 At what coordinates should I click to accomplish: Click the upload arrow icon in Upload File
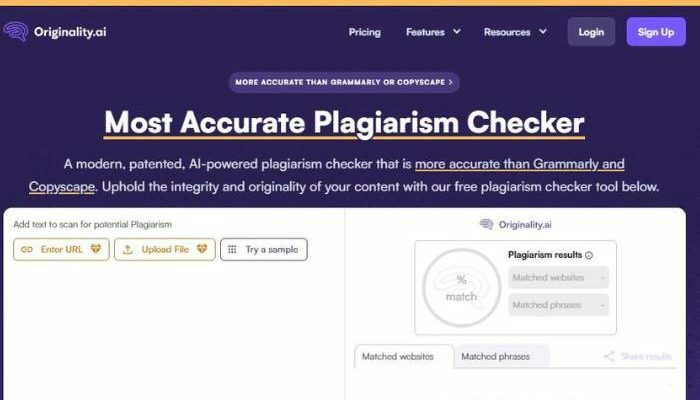click(x=128, y=249)
